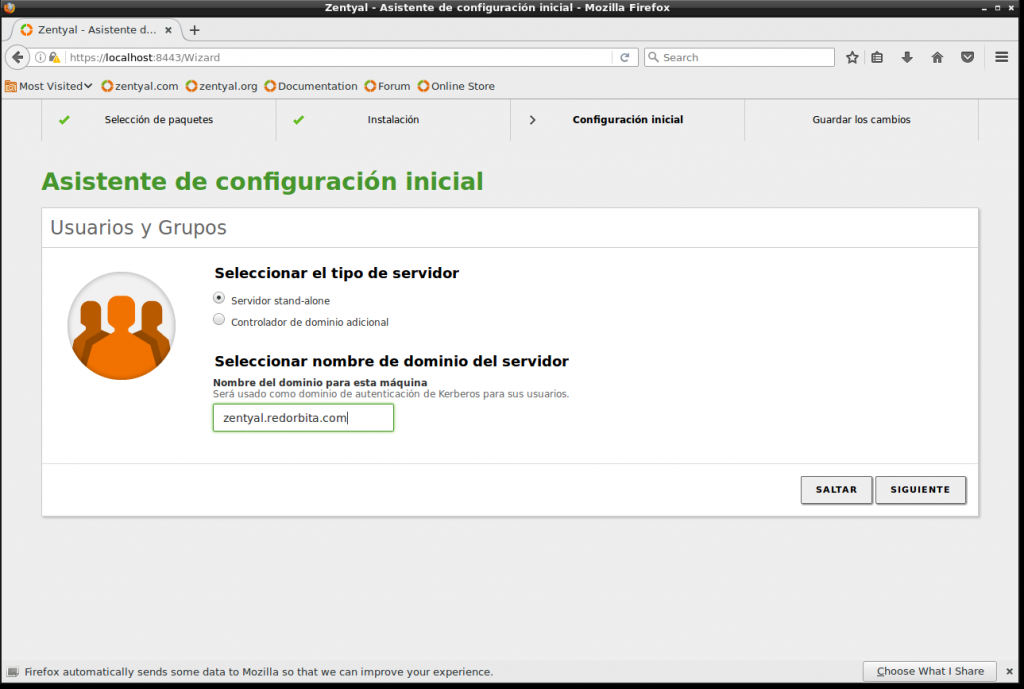The height and width of the screenshot is (689, 1024).
Task: Go to Firefox Home icon
Action: (x=937, y=58)
